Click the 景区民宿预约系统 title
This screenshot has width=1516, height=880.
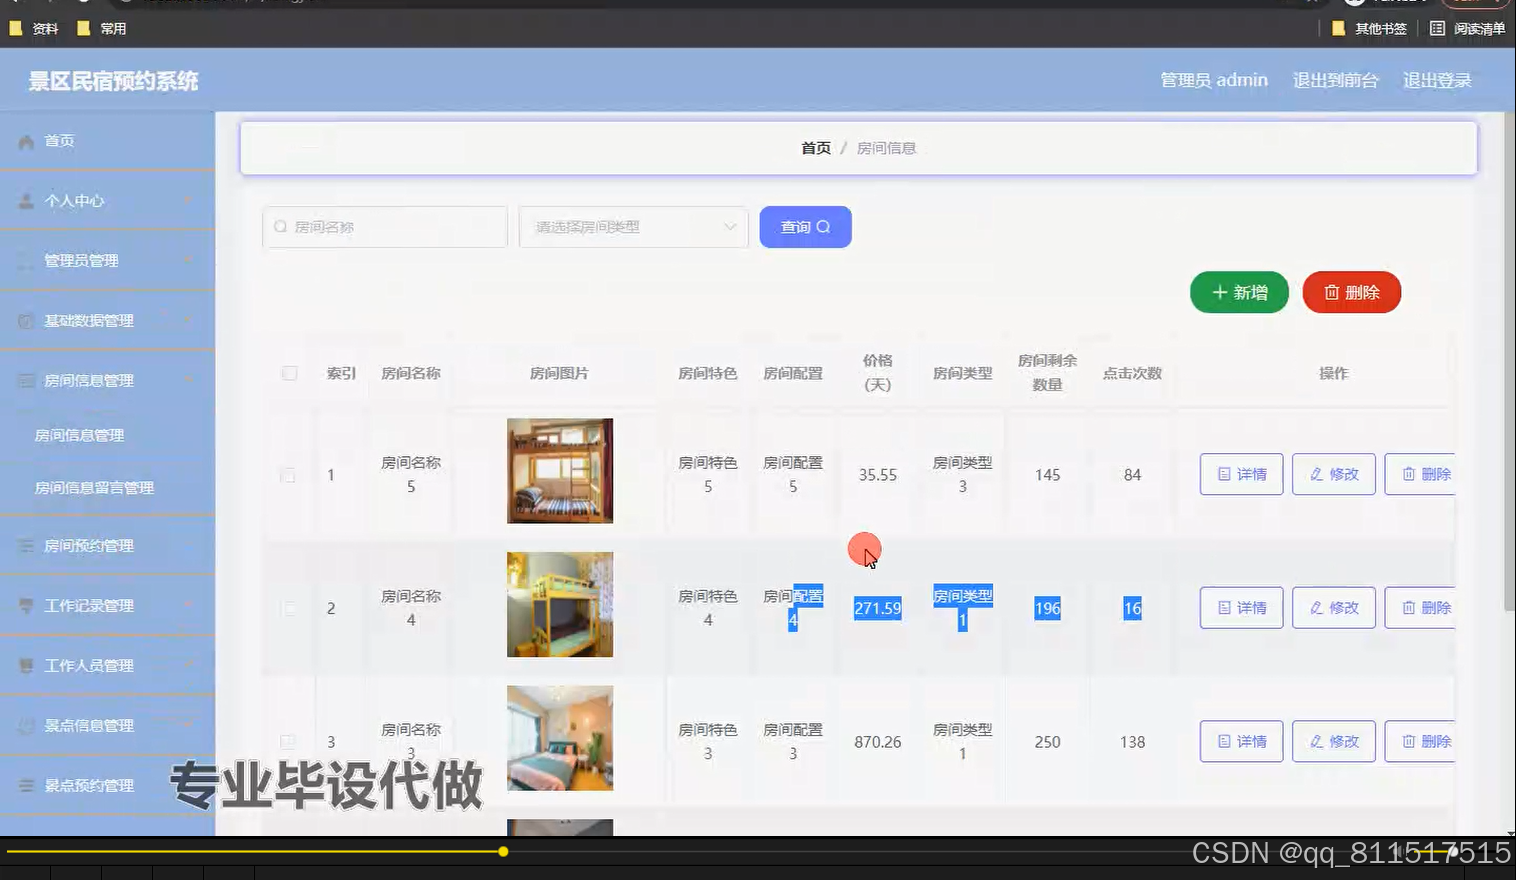click(x=113, y=81)
